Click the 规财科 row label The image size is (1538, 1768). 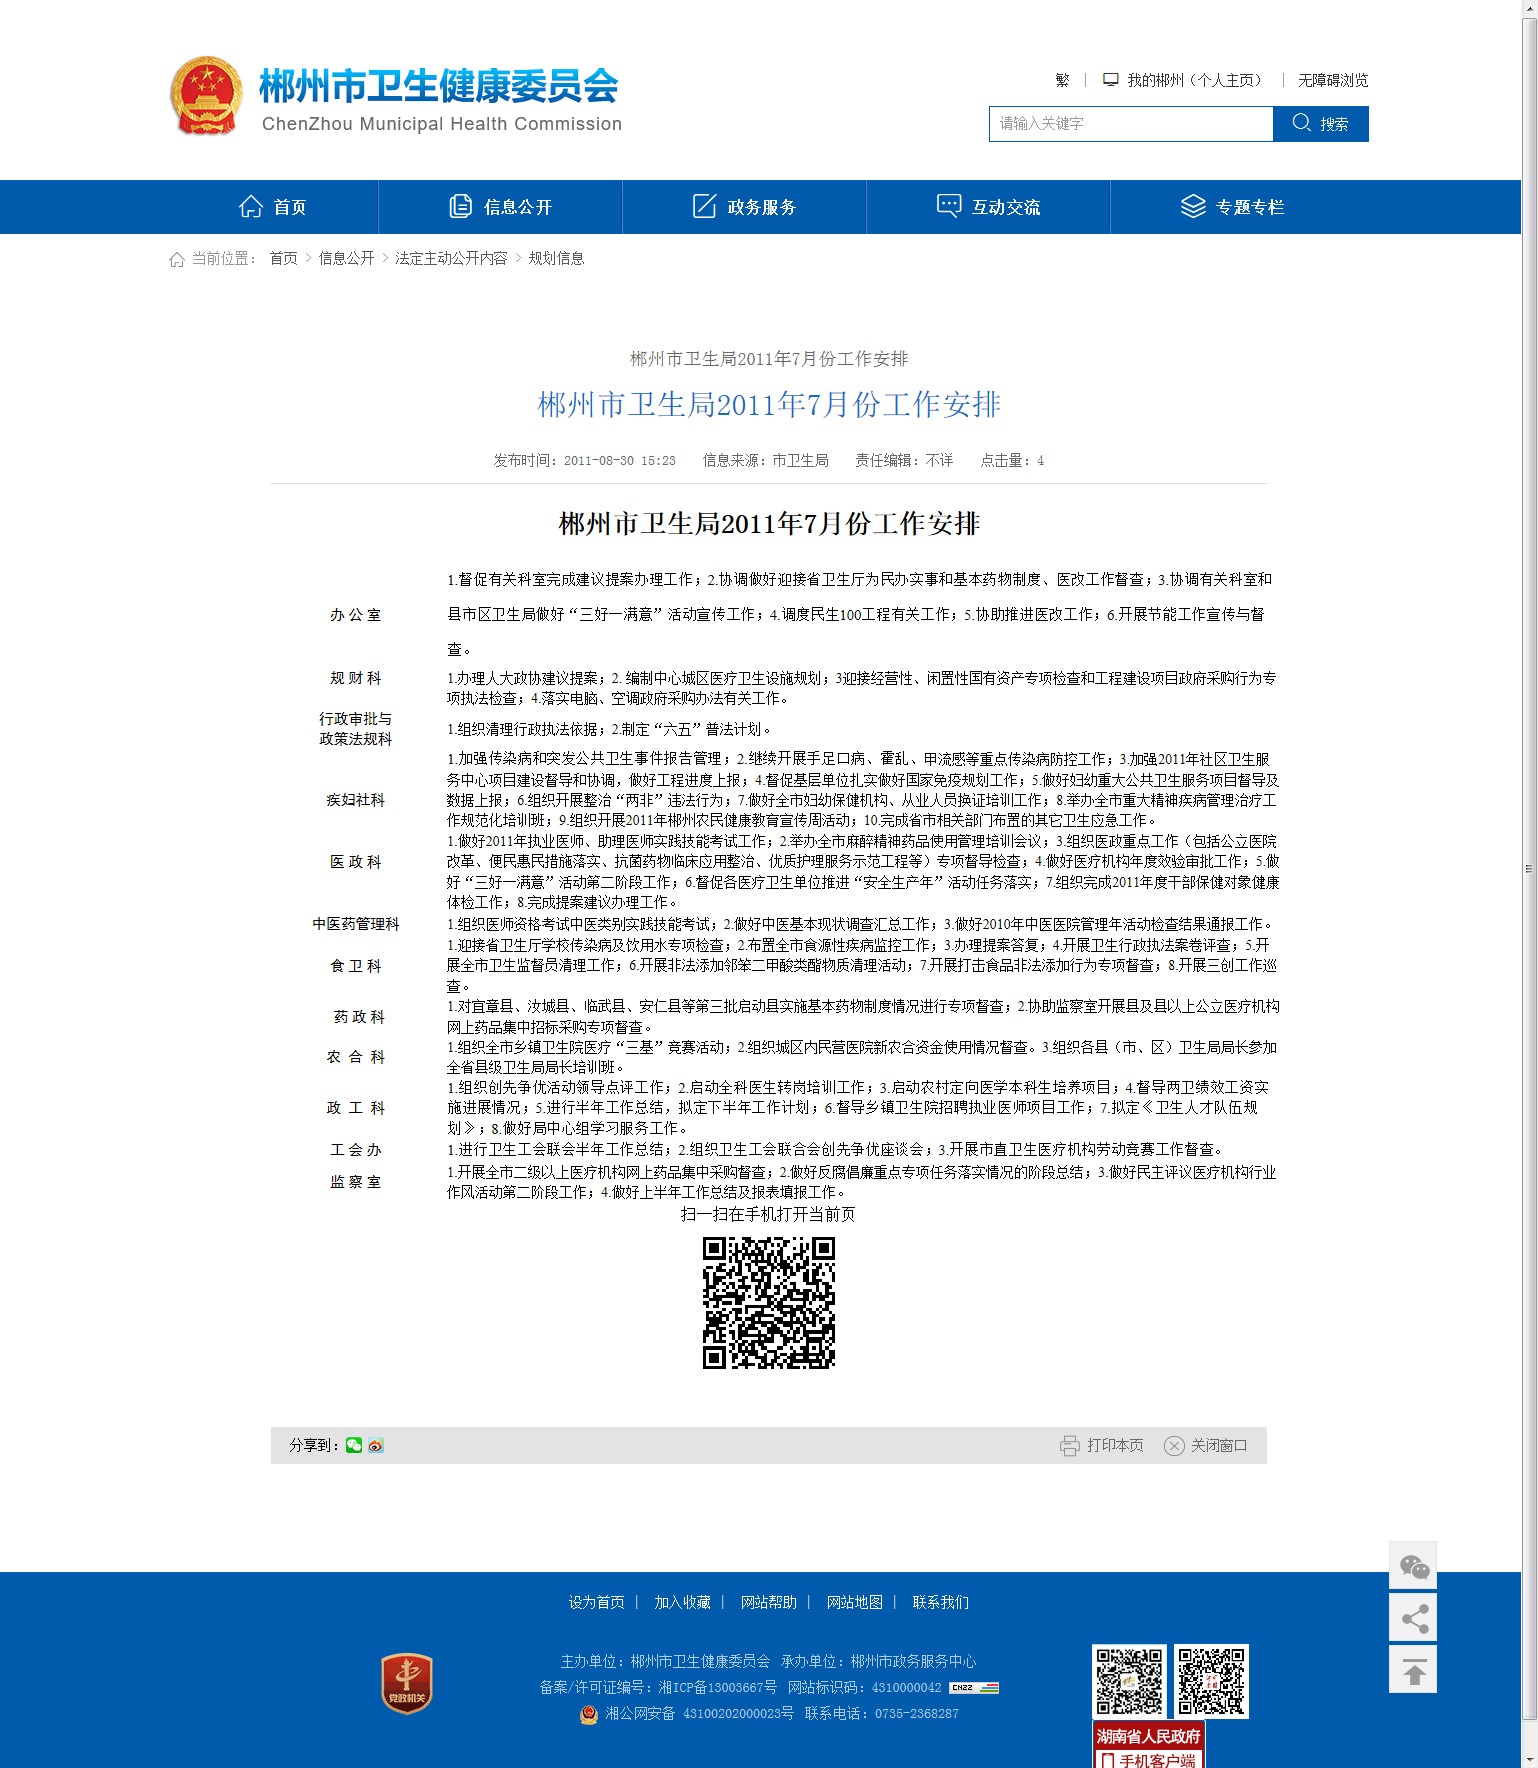[x=356, y=678]
